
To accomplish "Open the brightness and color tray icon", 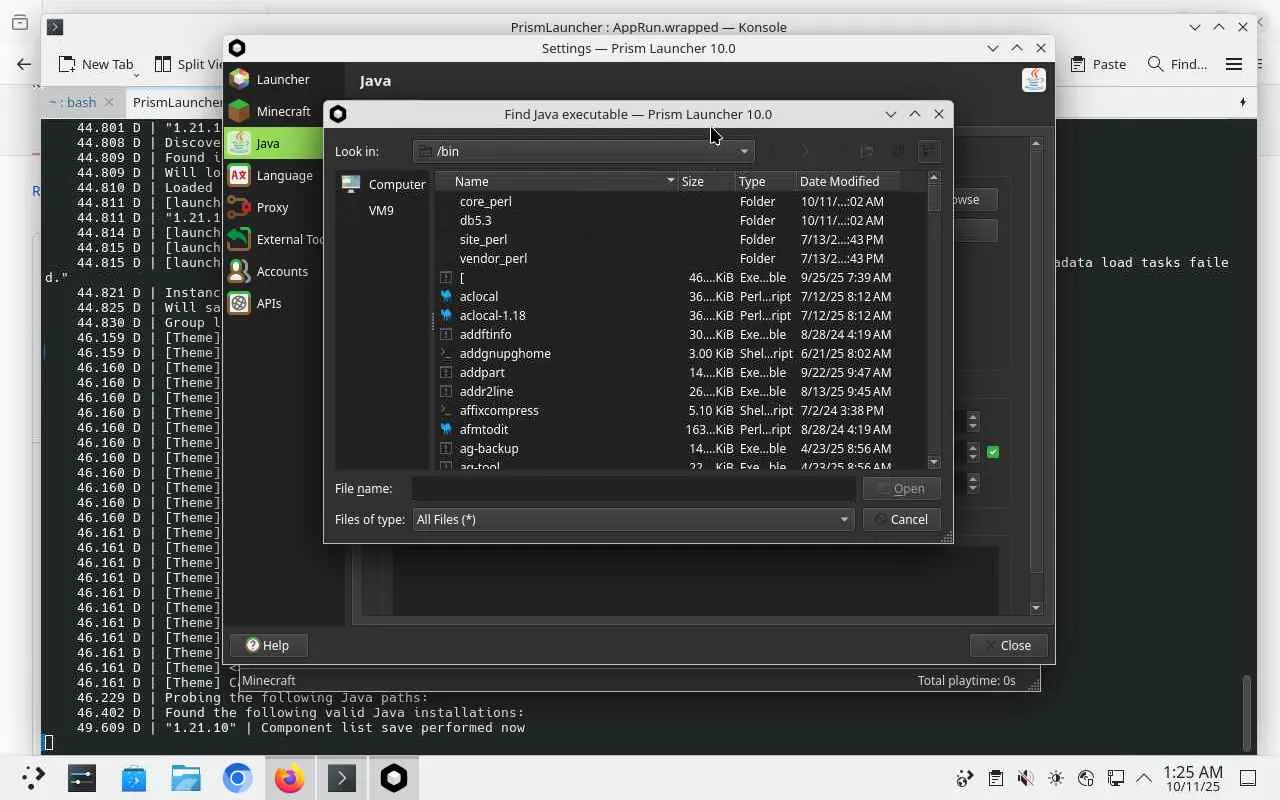I will point(1056,778).
